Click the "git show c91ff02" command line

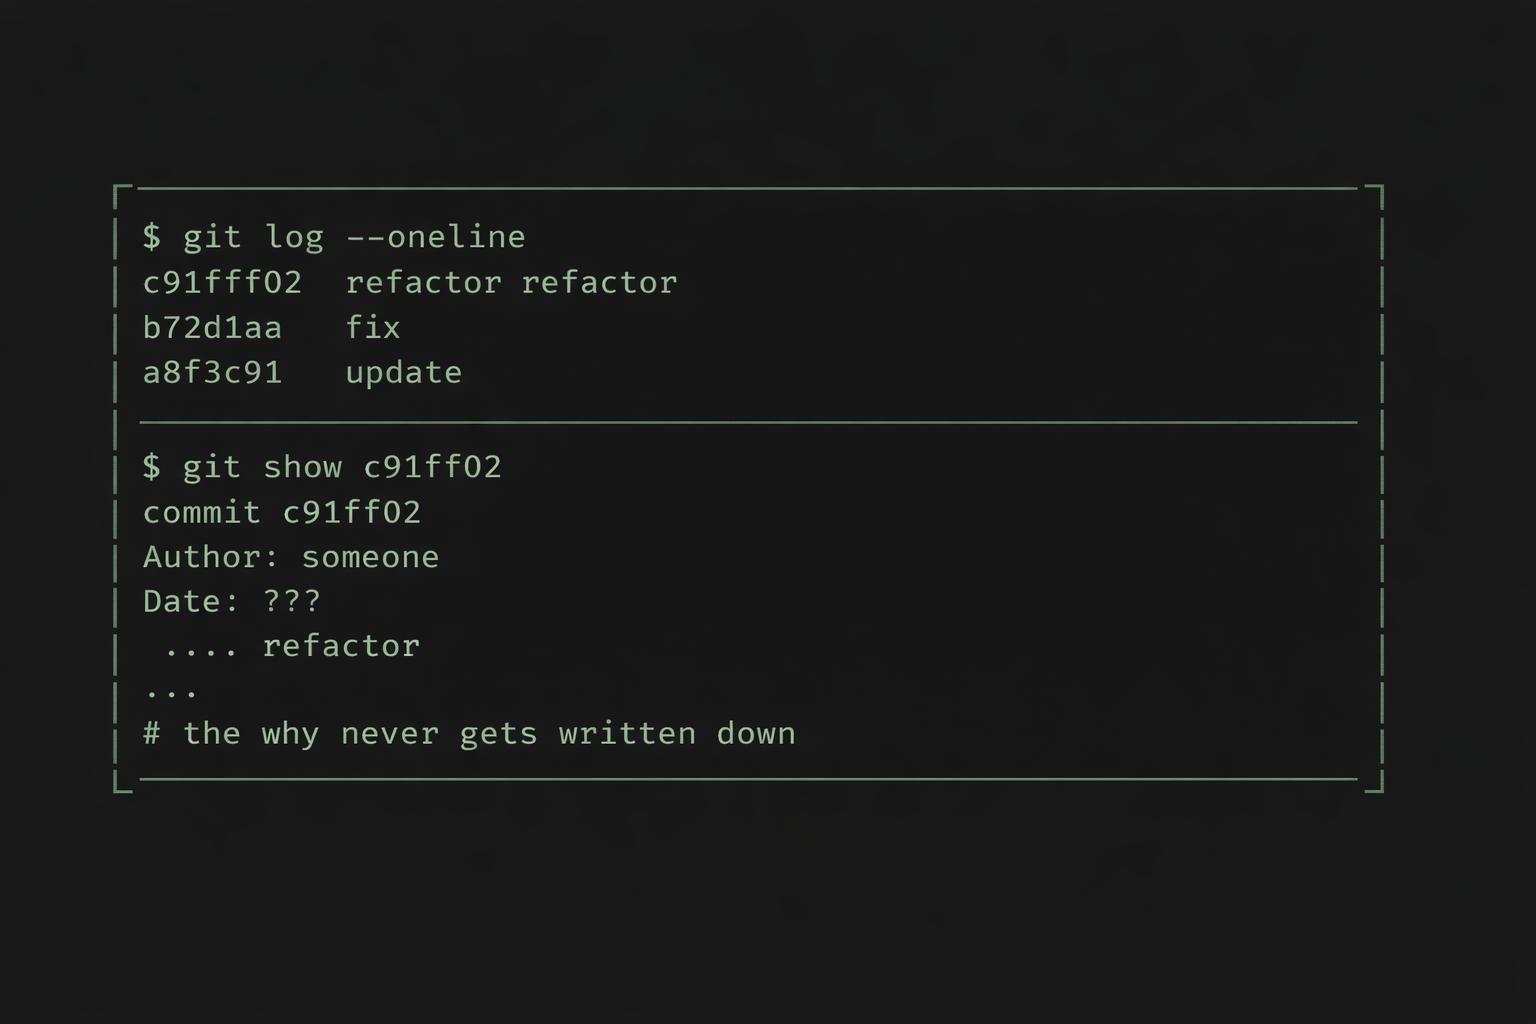pyautogui.click(x=322, y=467)
